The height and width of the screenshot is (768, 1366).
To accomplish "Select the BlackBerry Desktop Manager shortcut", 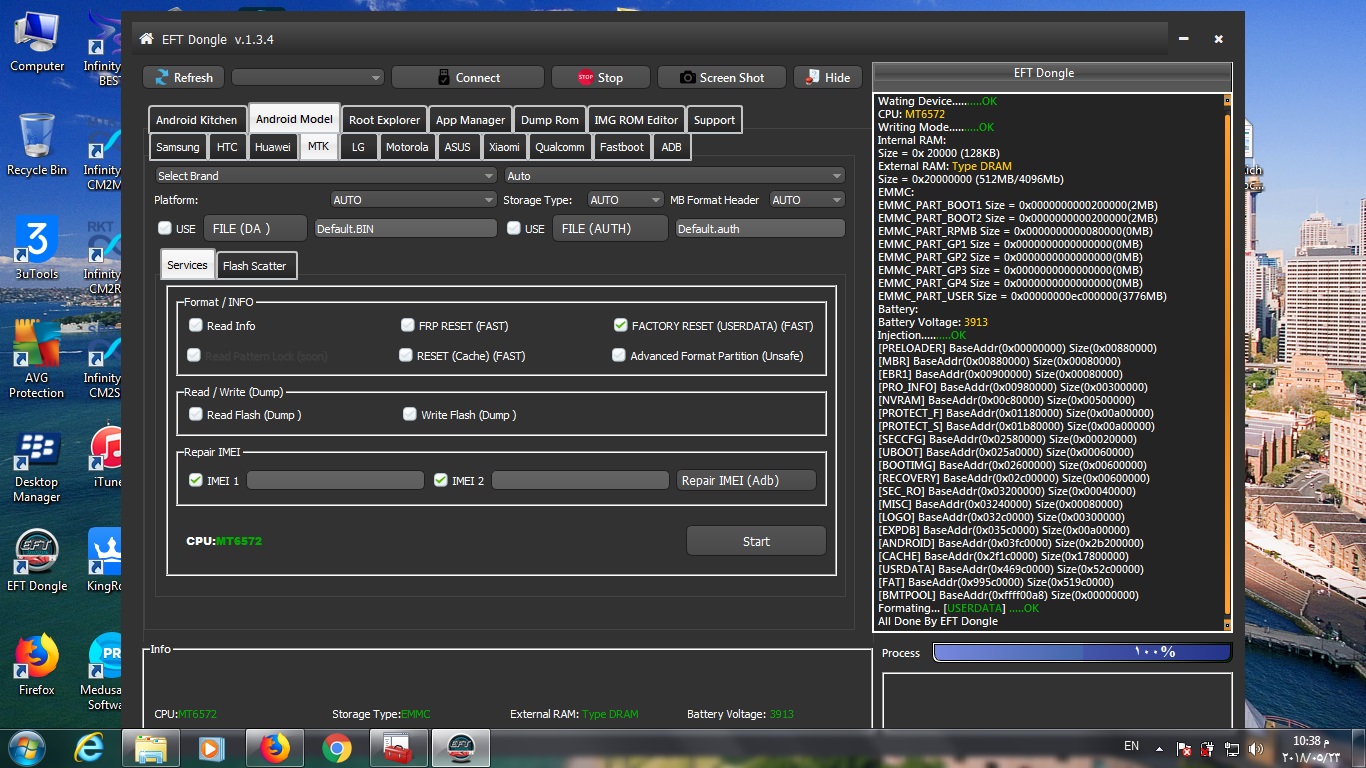I will (x=37, y=465).
